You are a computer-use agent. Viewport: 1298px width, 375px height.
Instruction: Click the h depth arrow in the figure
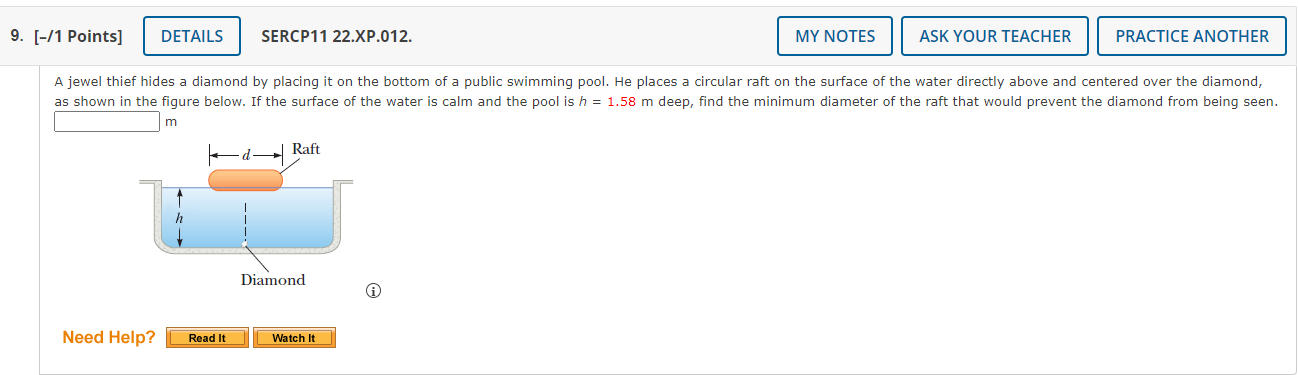point(179,218)
